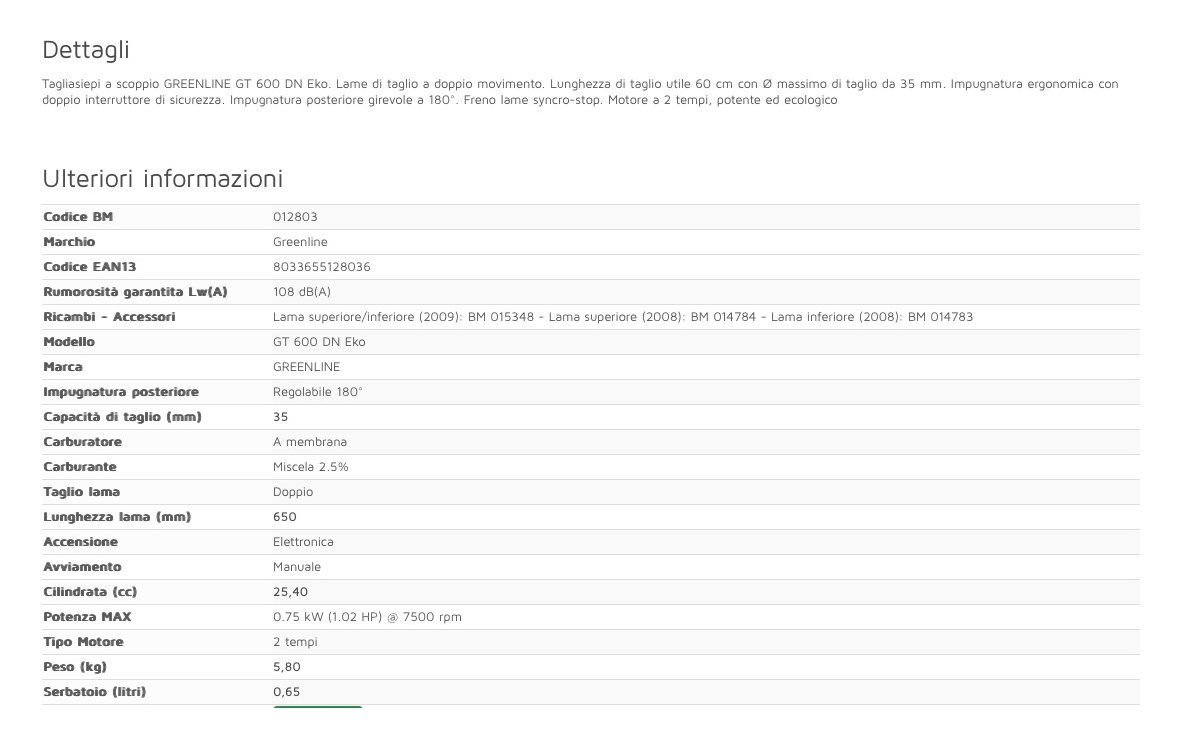The width and height of the screenshot is (1181, 748).
Task: Click the Lunghezza lama value 650
Action: pos(285,517)
